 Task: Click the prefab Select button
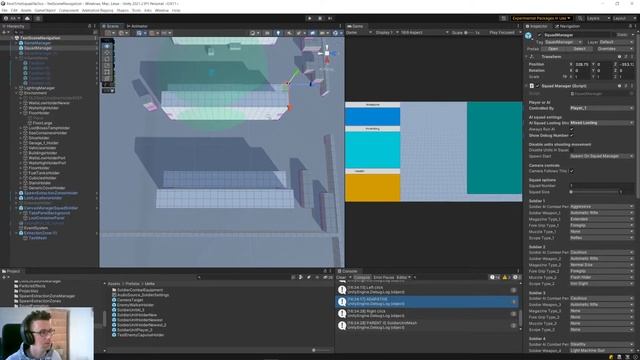[x=579, y=49]
